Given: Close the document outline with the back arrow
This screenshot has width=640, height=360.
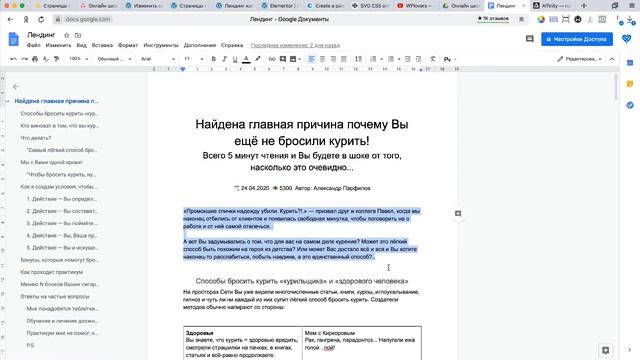Looking at the screenshot, I should 16,87.
